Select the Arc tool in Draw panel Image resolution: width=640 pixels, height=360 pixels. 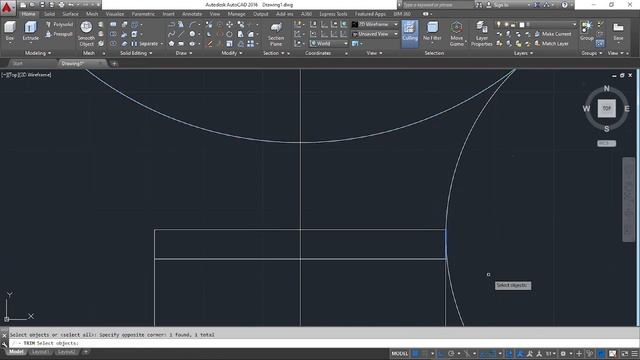(x=192, y=24)
